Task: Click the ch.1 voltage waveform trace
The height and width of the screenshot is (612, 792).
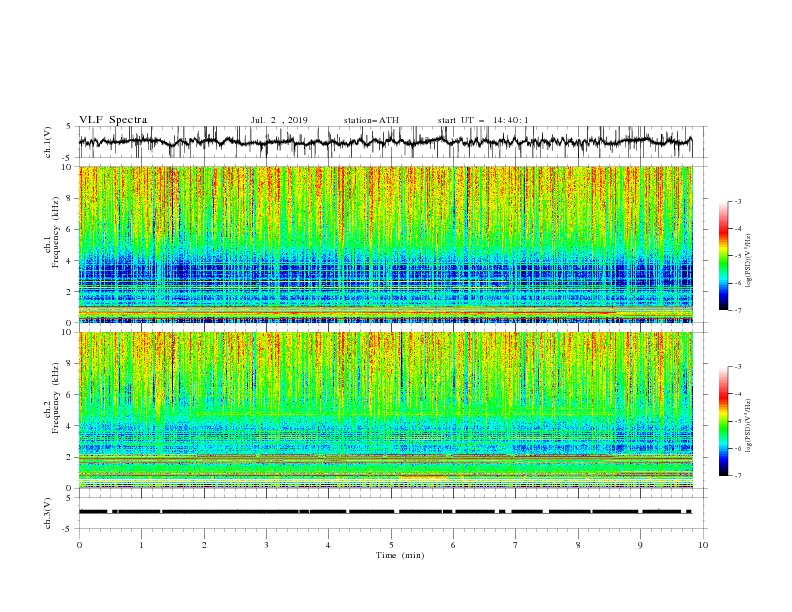Action: click(x=385, y=142)
